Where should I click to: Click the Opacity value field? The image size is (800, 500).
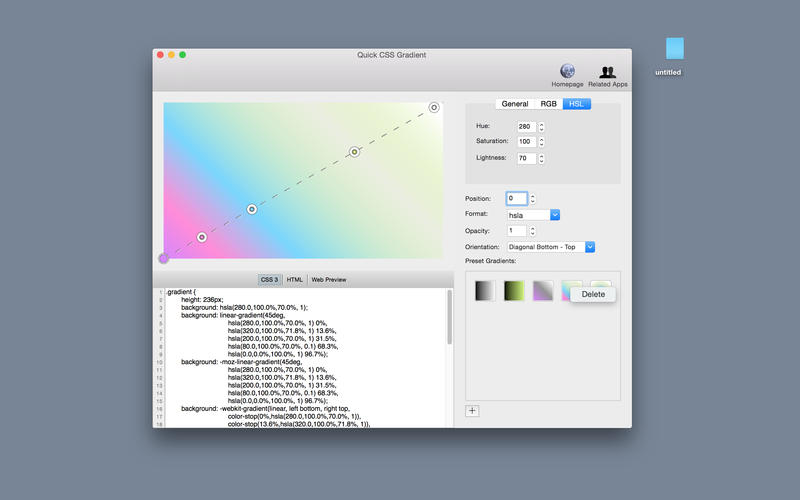(x=516, y=231)
